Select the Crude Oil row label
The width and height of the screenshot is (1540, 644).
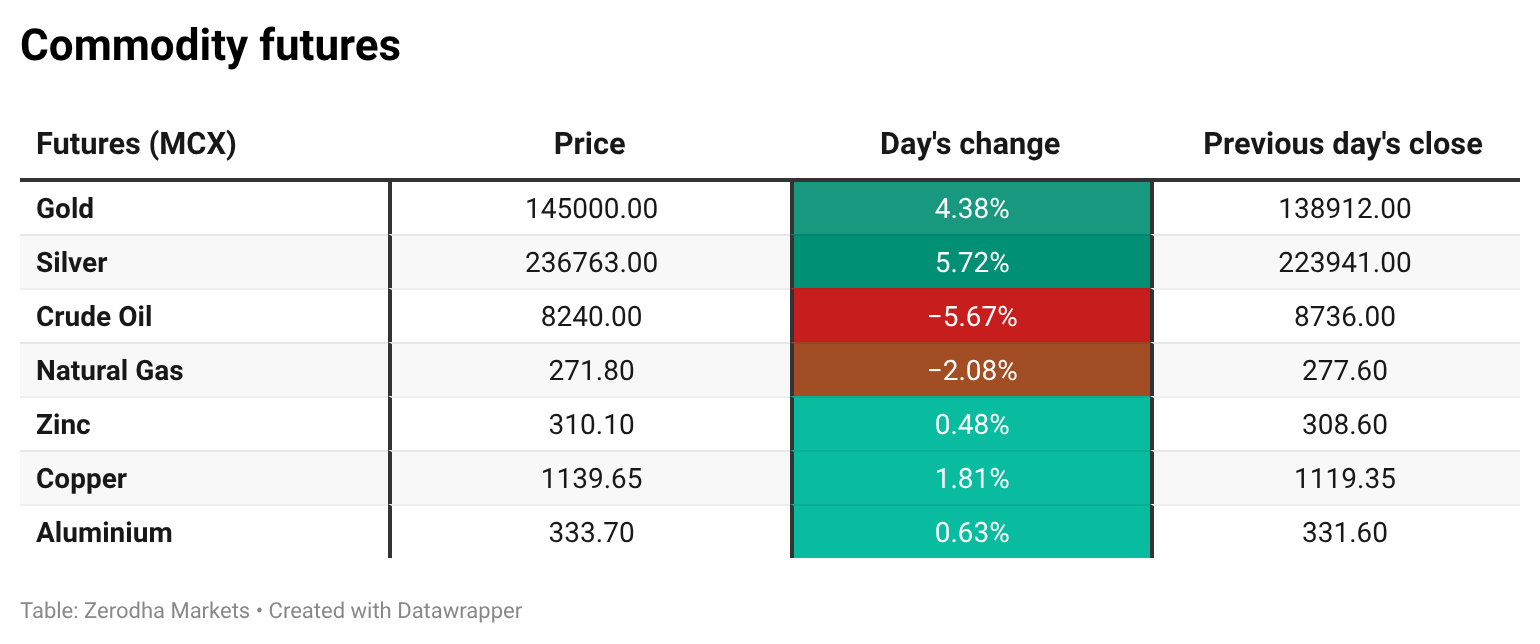(x=94, y=317)
